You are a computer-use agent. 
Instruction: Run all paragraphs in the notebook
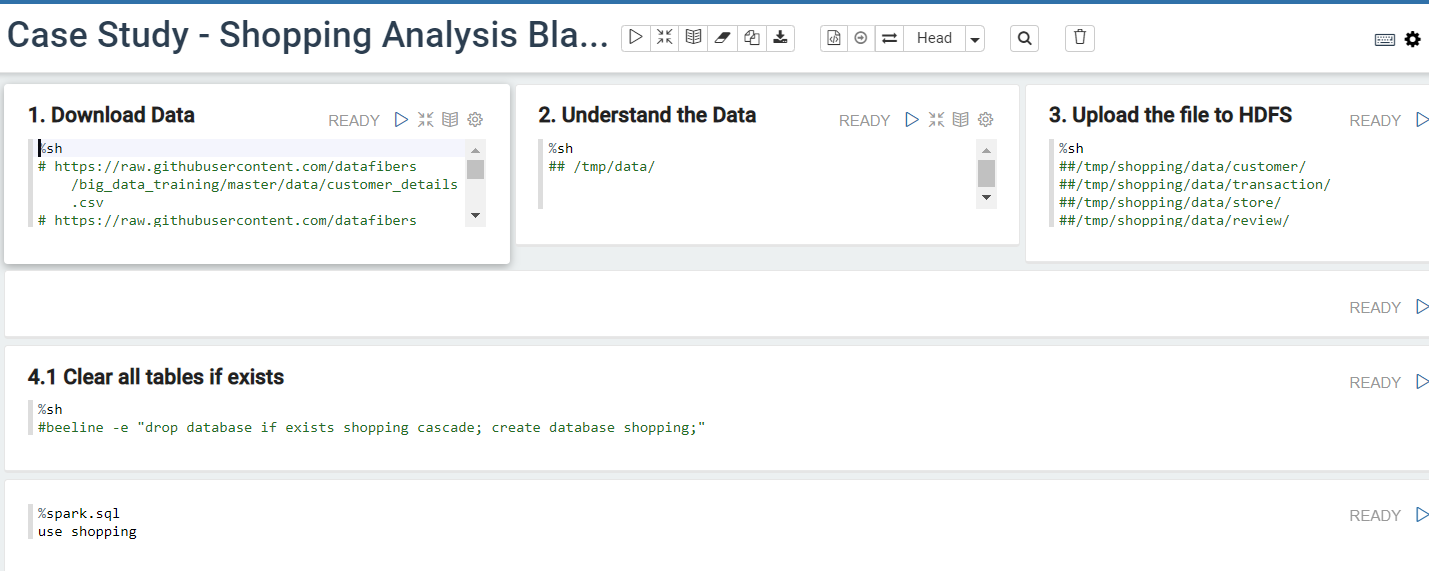click(635, 38)
